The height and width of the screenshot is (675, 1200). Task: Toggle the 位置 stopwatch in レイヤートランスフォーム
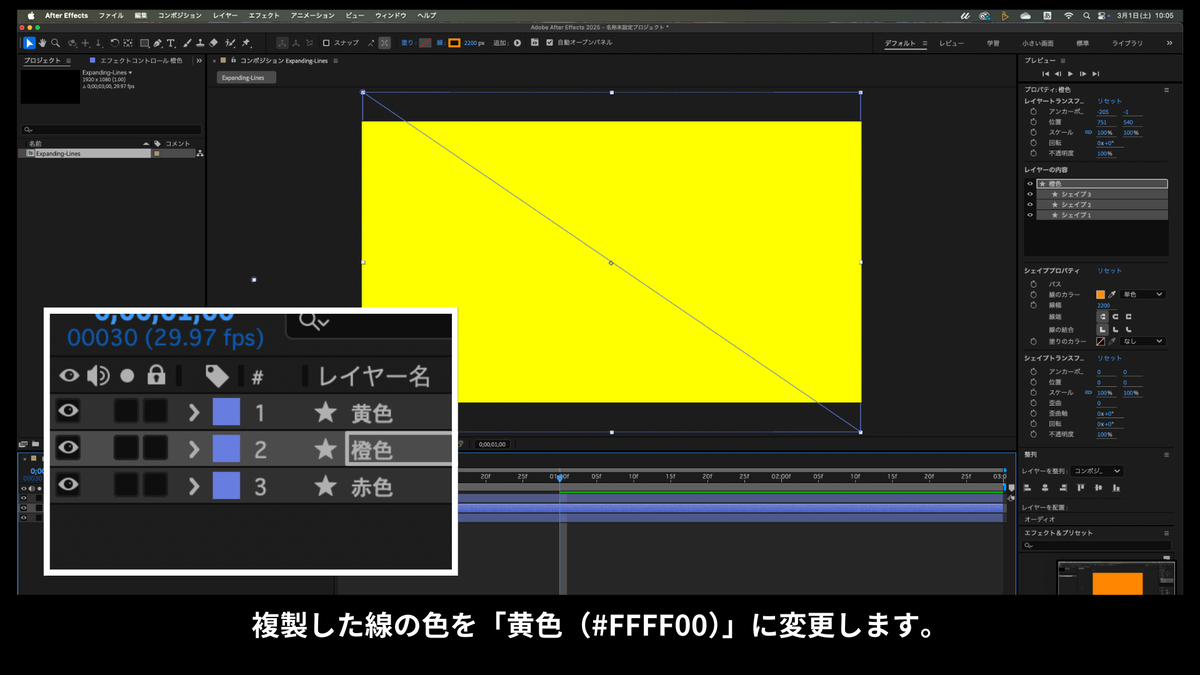pos(1033,122)
